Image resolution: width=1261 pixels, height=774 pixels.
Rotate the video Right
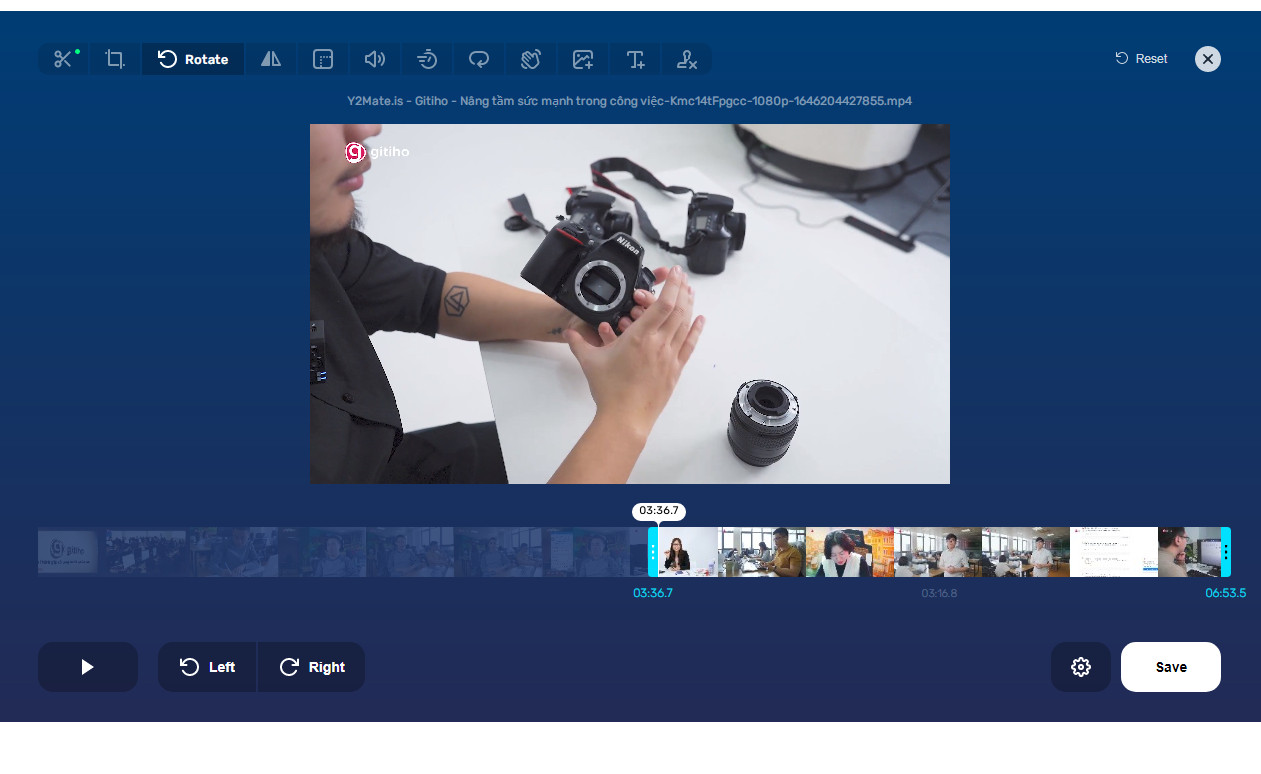(312, 667)
